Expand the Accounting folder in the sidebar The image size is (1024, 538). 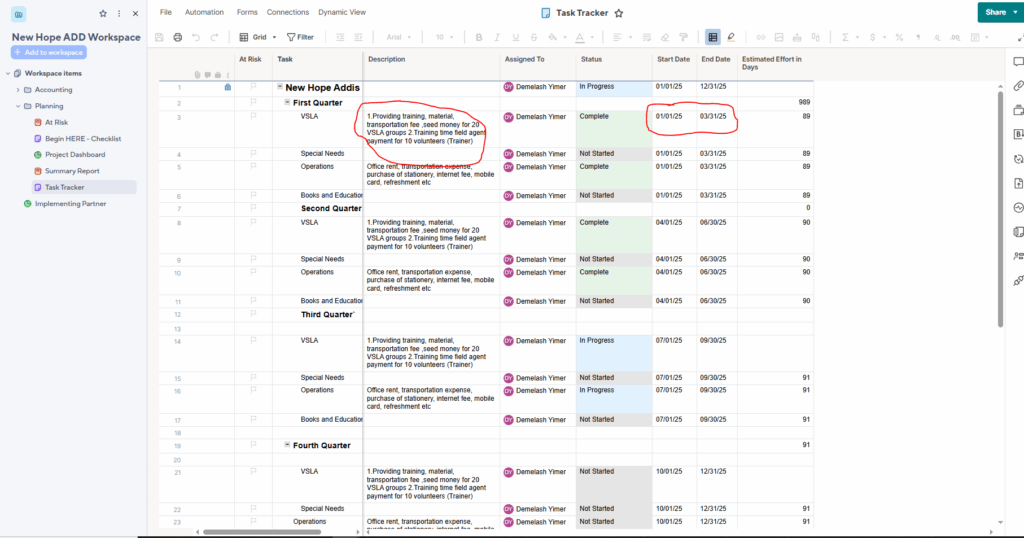pos(17,90)
